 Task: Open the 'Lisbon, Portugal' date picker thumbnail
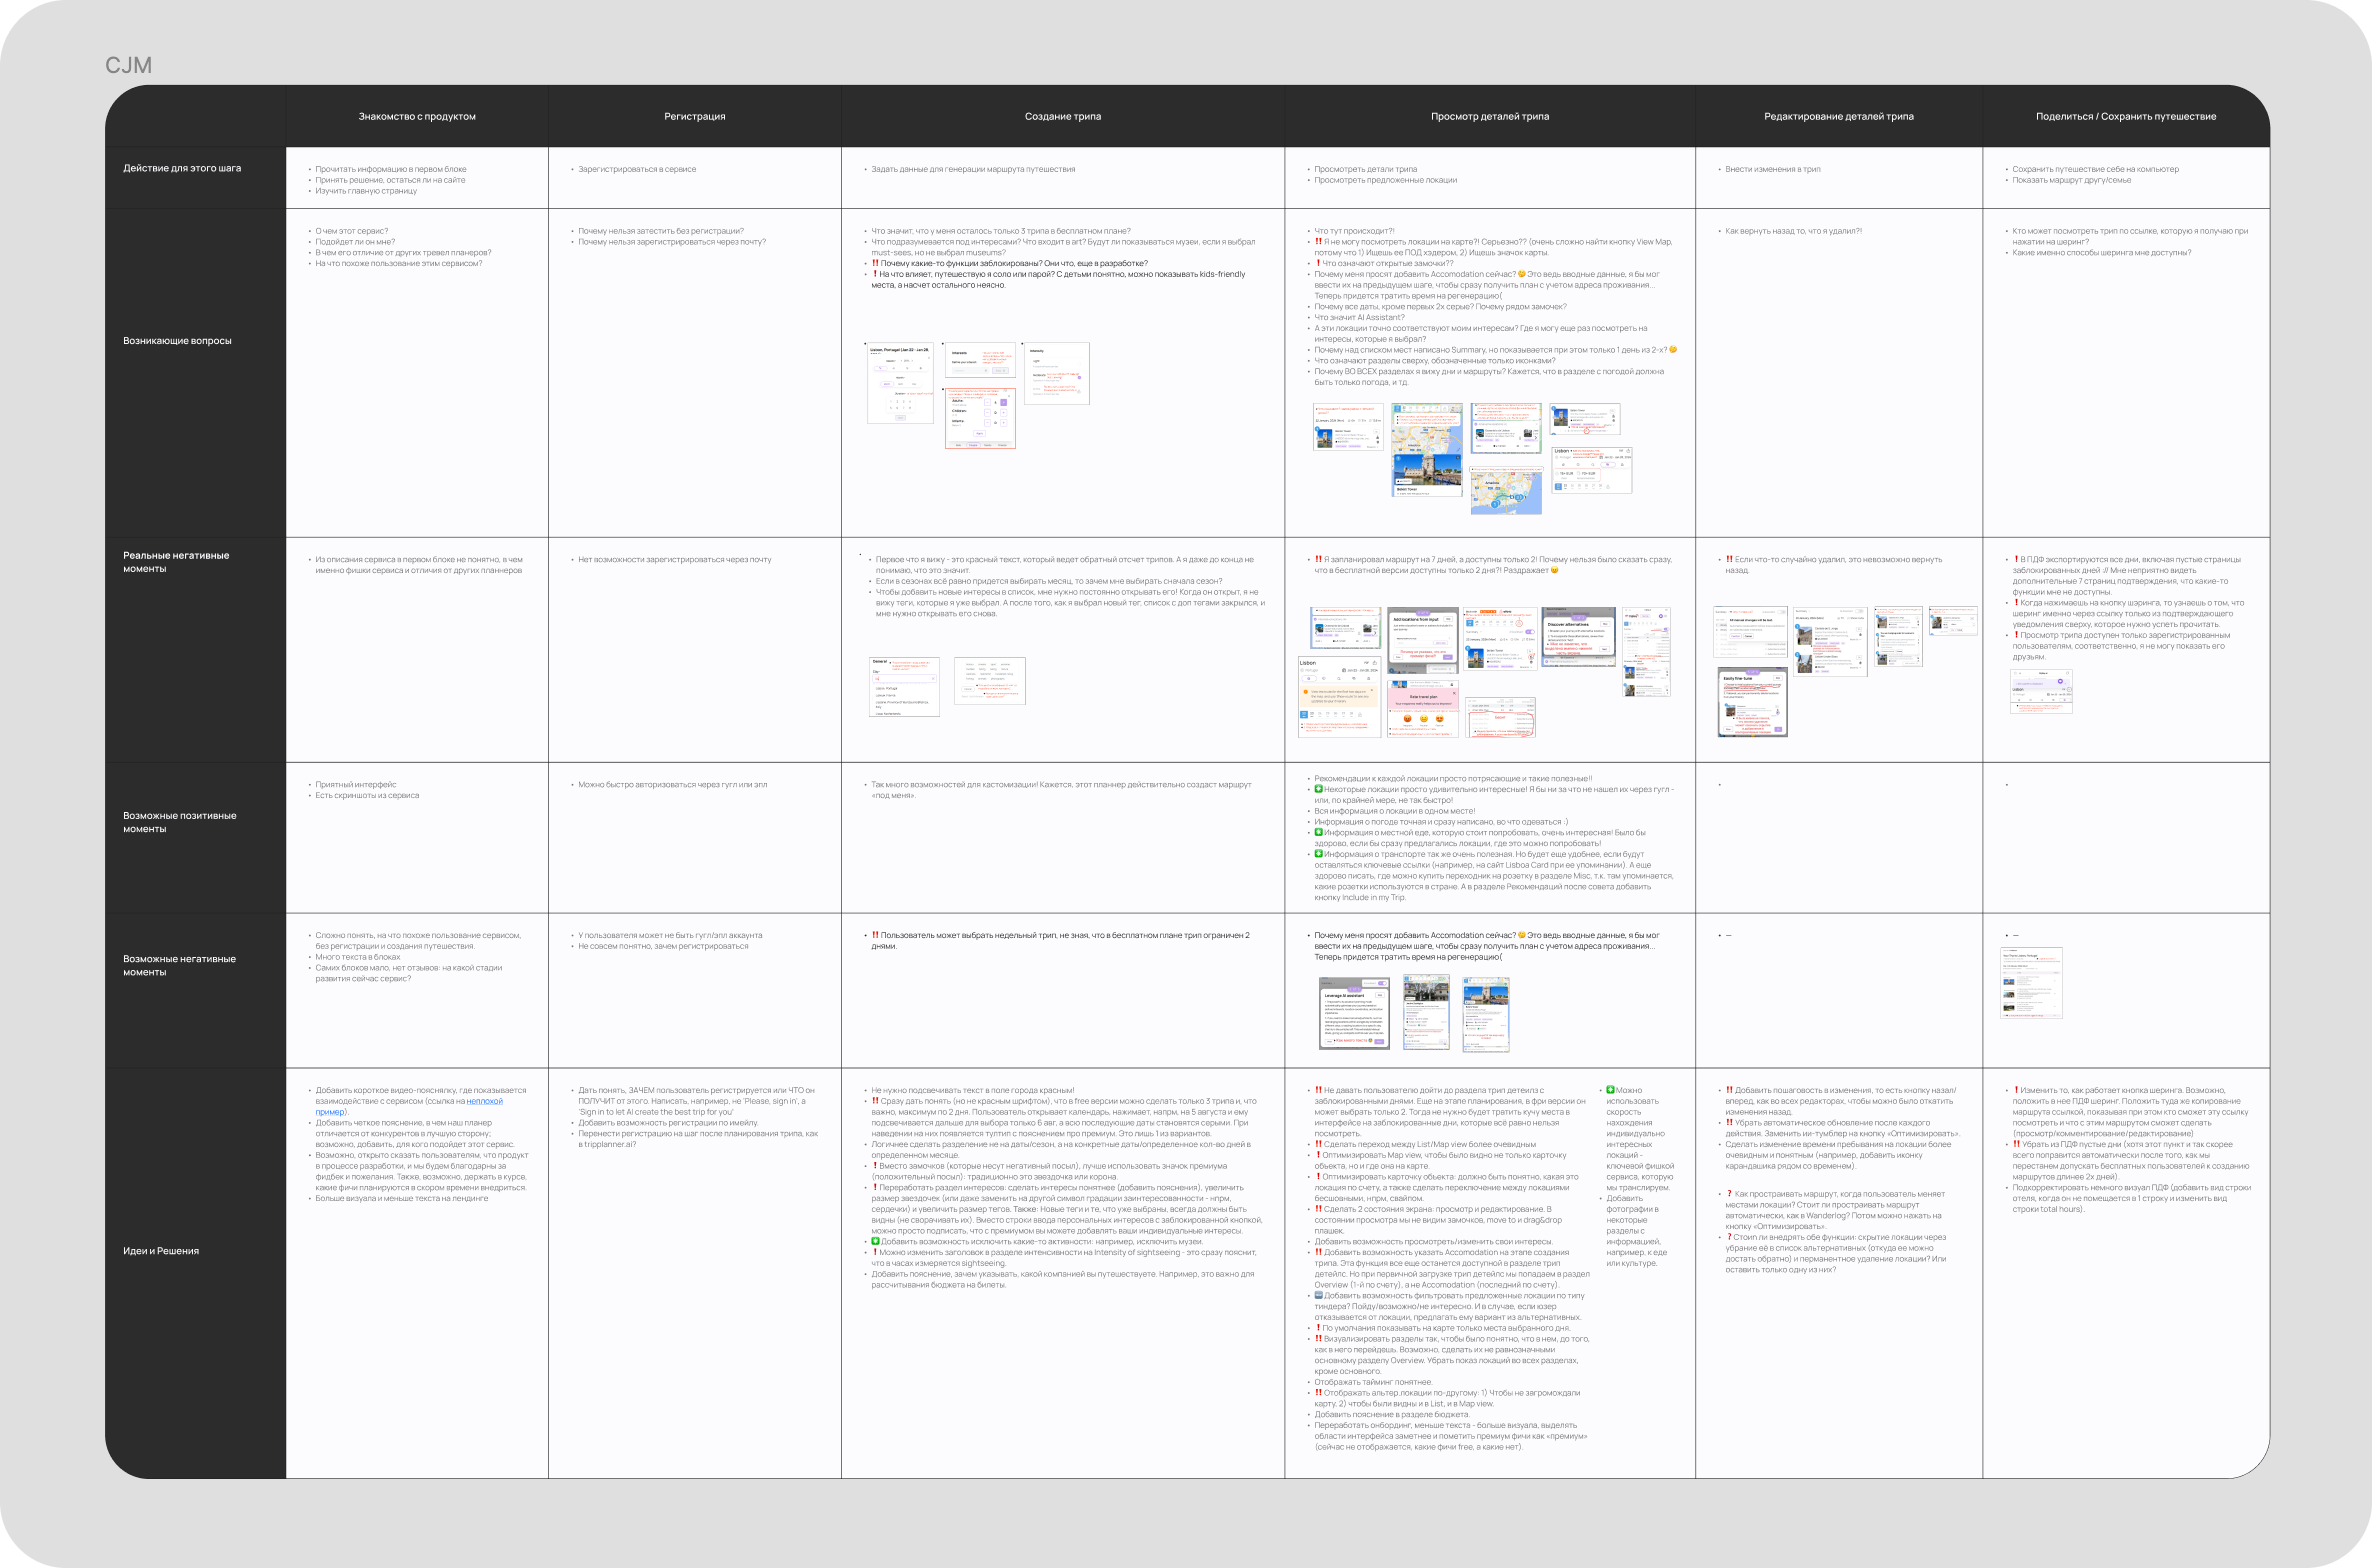click(x=900, y=383)
